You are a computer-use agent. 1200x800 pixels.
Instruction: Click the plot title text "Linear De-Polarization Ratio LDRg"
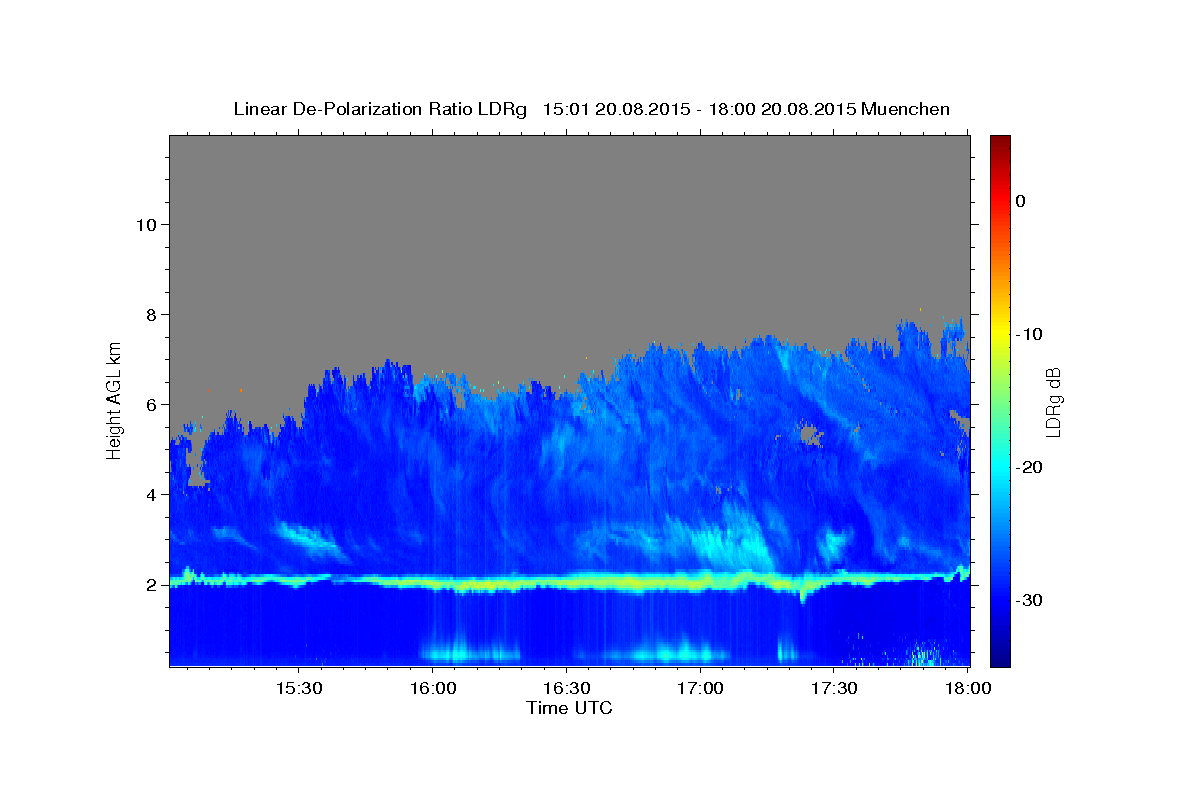(x=380, y=109)
